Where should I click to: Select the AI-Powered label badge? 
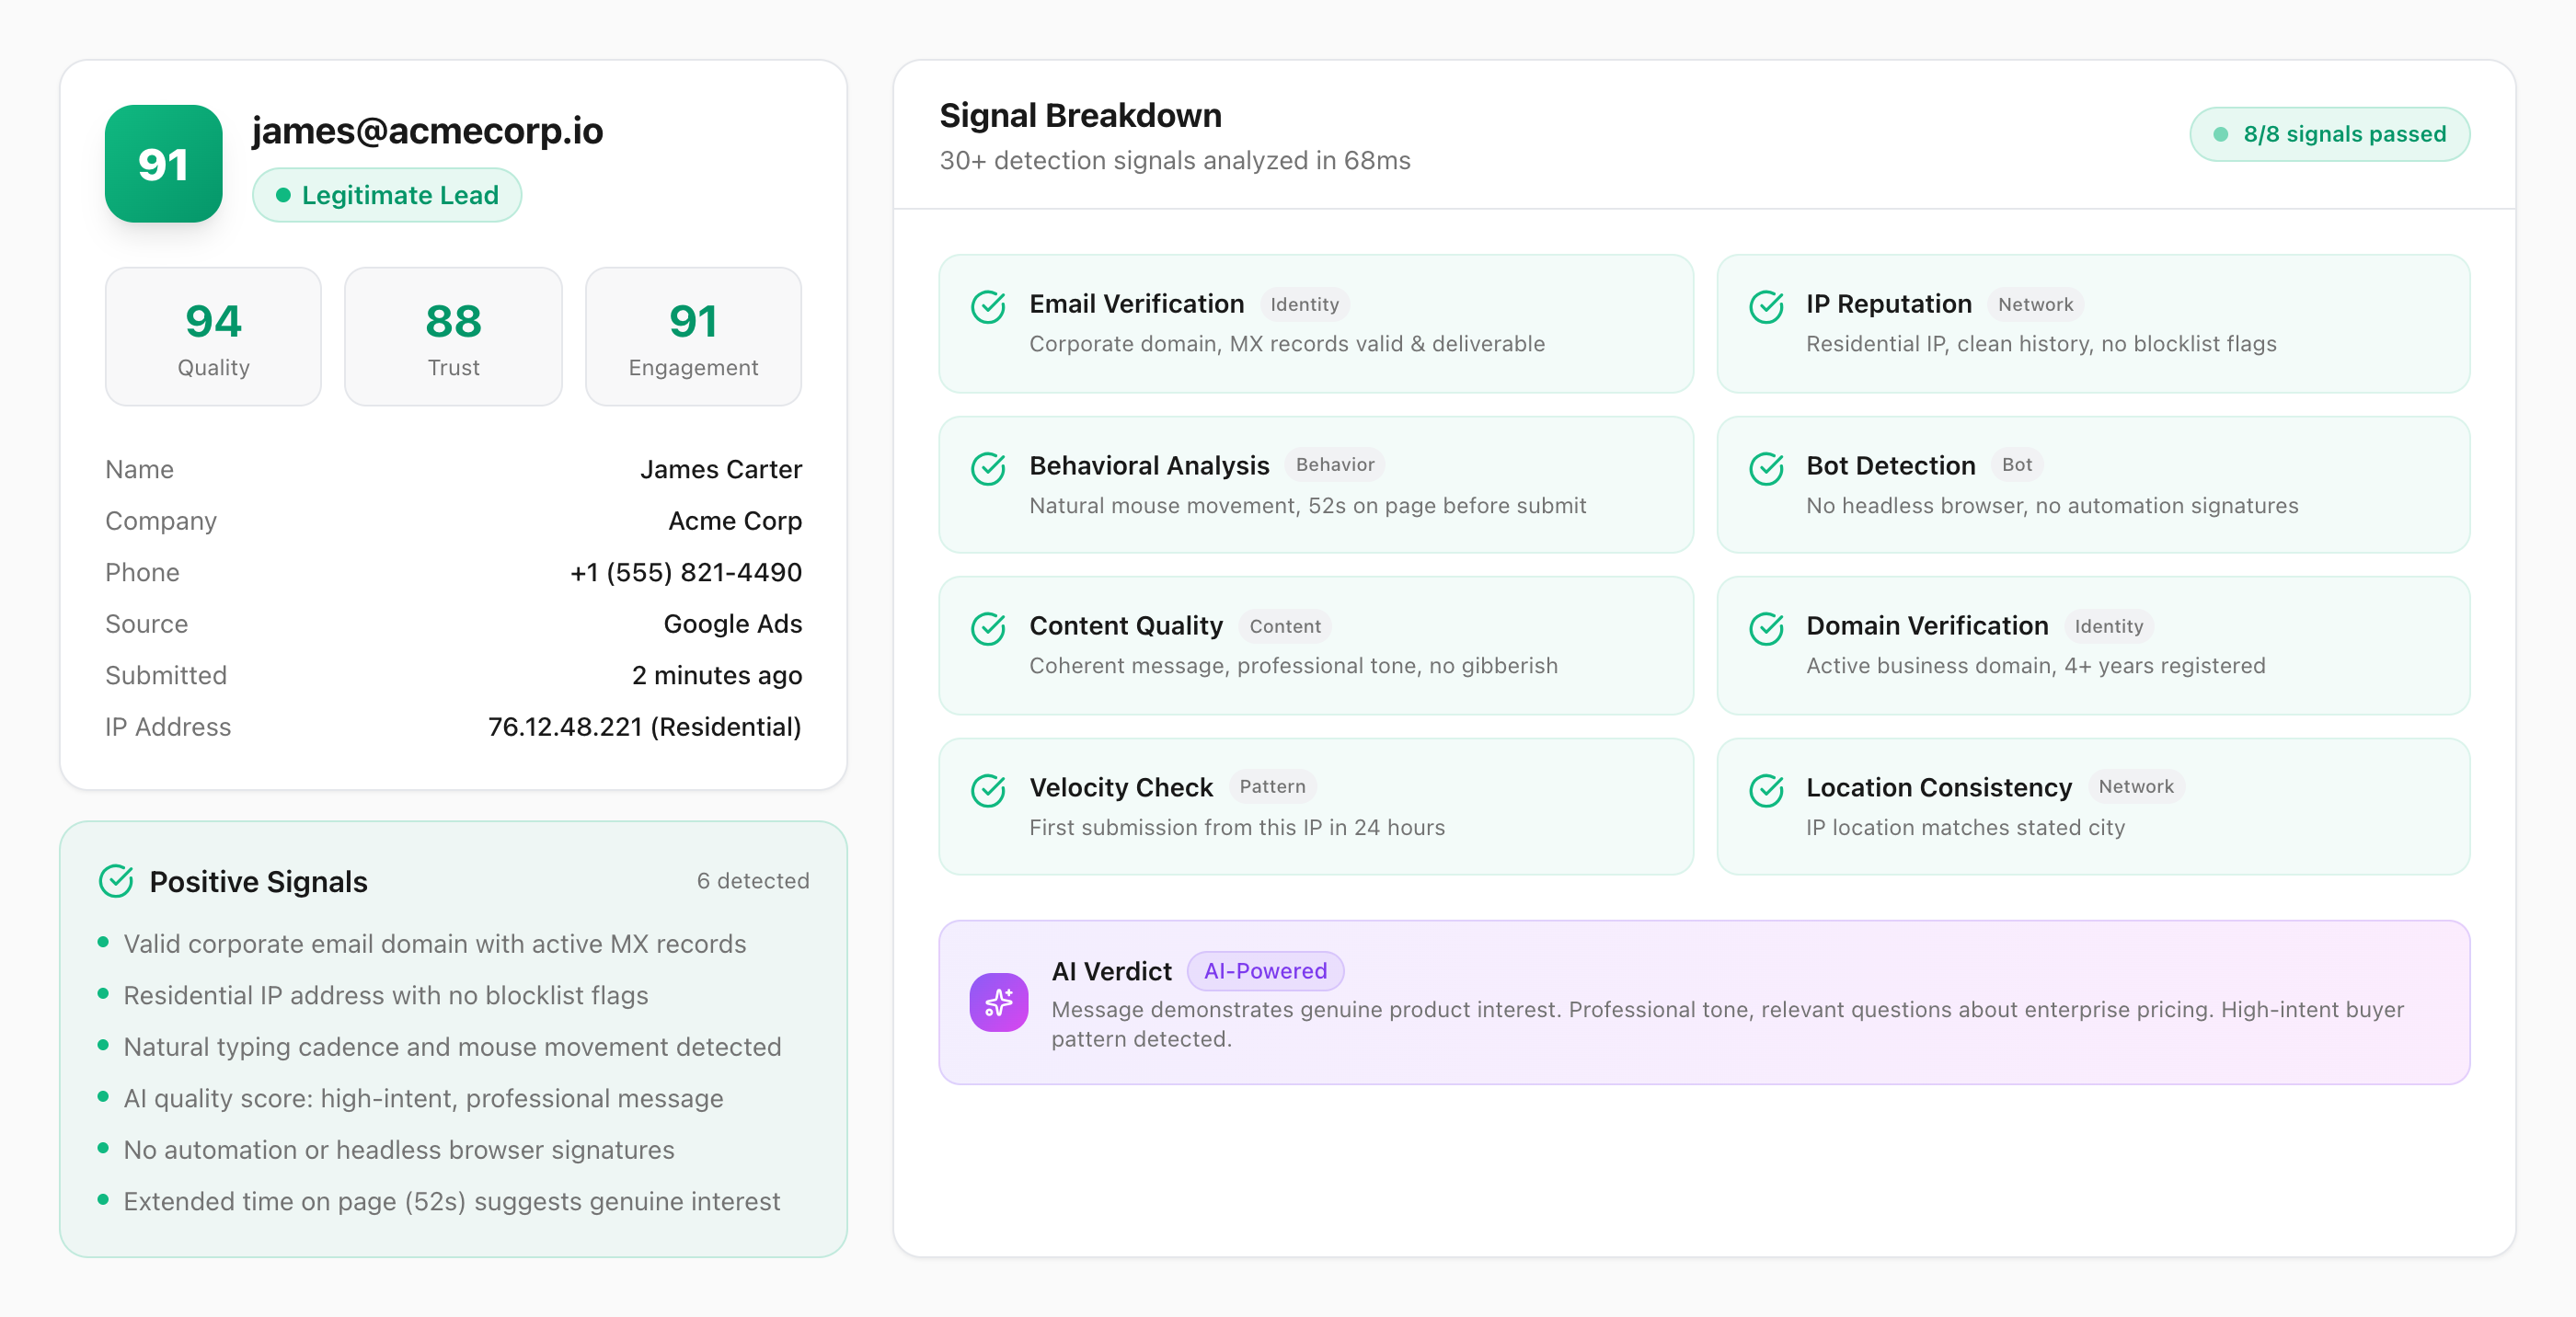pyautogui.click(x=1265, y=971)
